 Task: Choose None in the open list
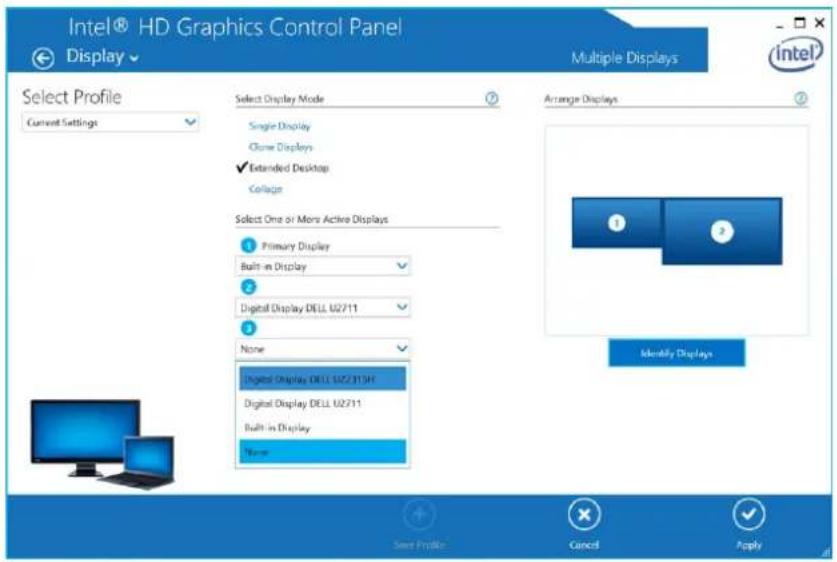click(322, 452)
